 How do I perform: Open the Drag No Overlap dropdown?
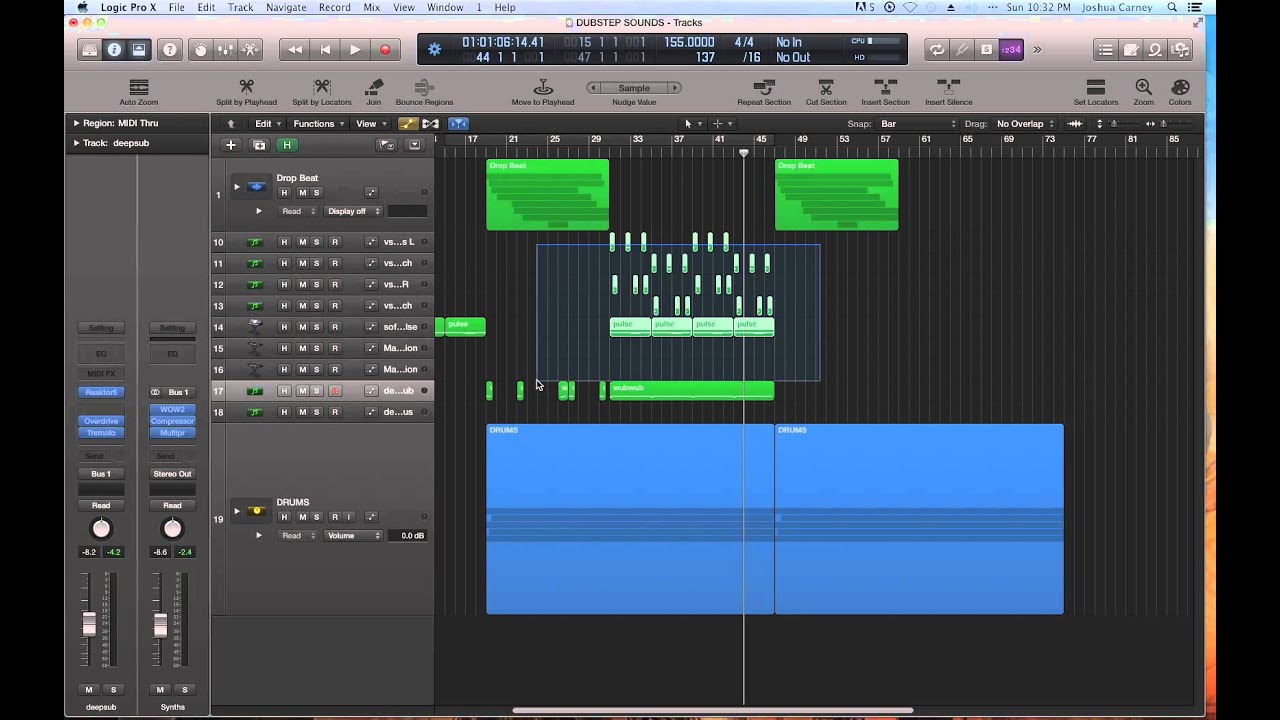(x=1024, y=124)
